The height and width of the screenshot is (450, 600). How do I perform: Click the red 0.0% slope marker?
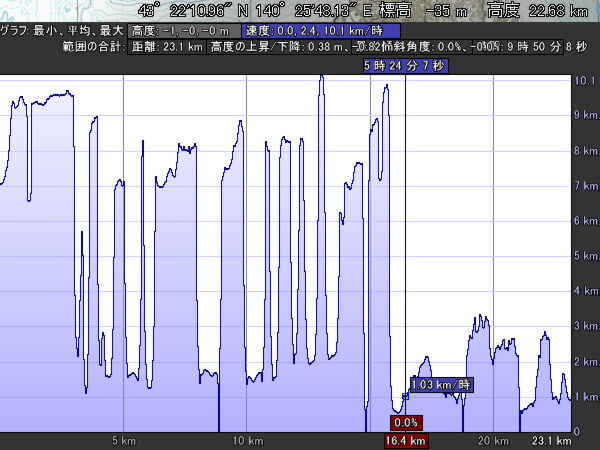pos(406,422)
